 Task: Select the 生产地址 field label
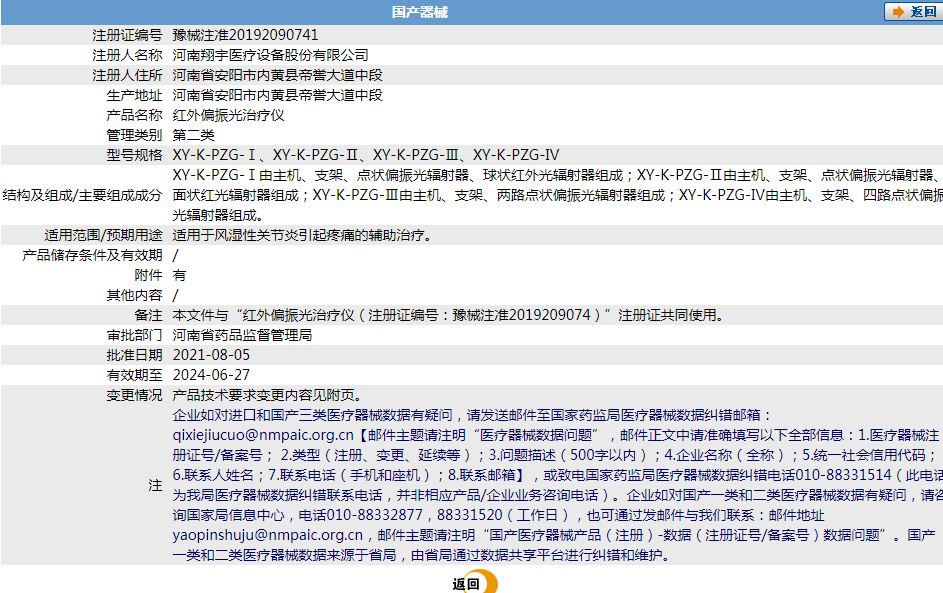pos(135,95)
